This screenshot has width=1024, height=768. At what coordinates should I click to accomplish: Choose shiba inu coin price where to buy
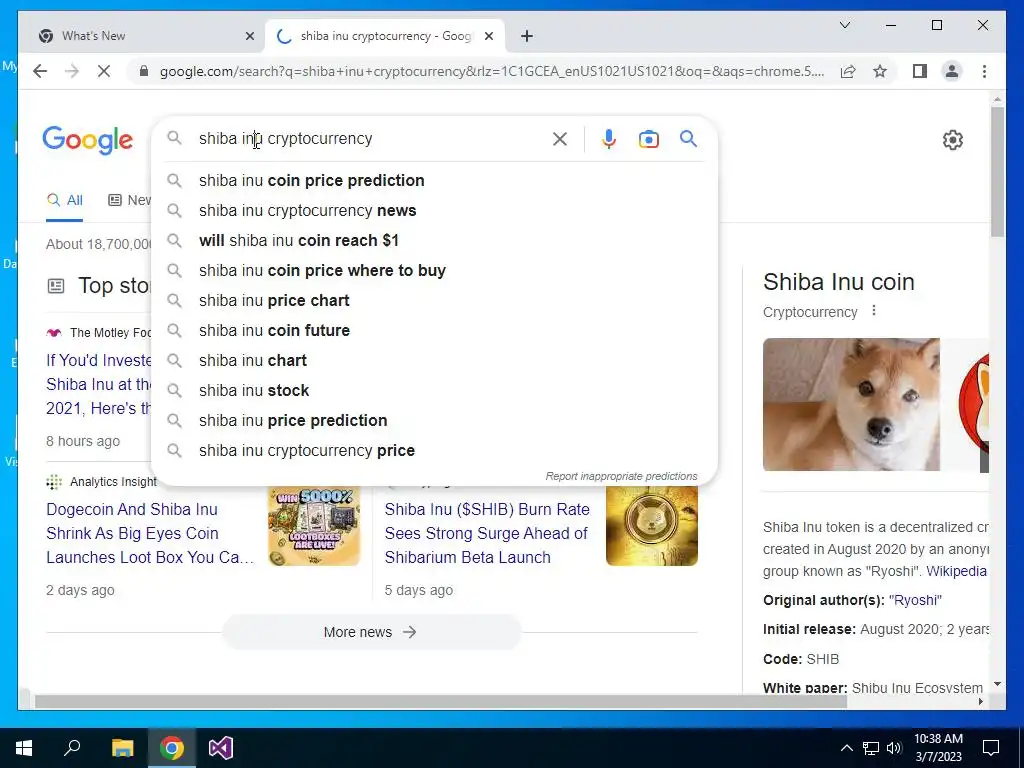click(x=434, y=270)
